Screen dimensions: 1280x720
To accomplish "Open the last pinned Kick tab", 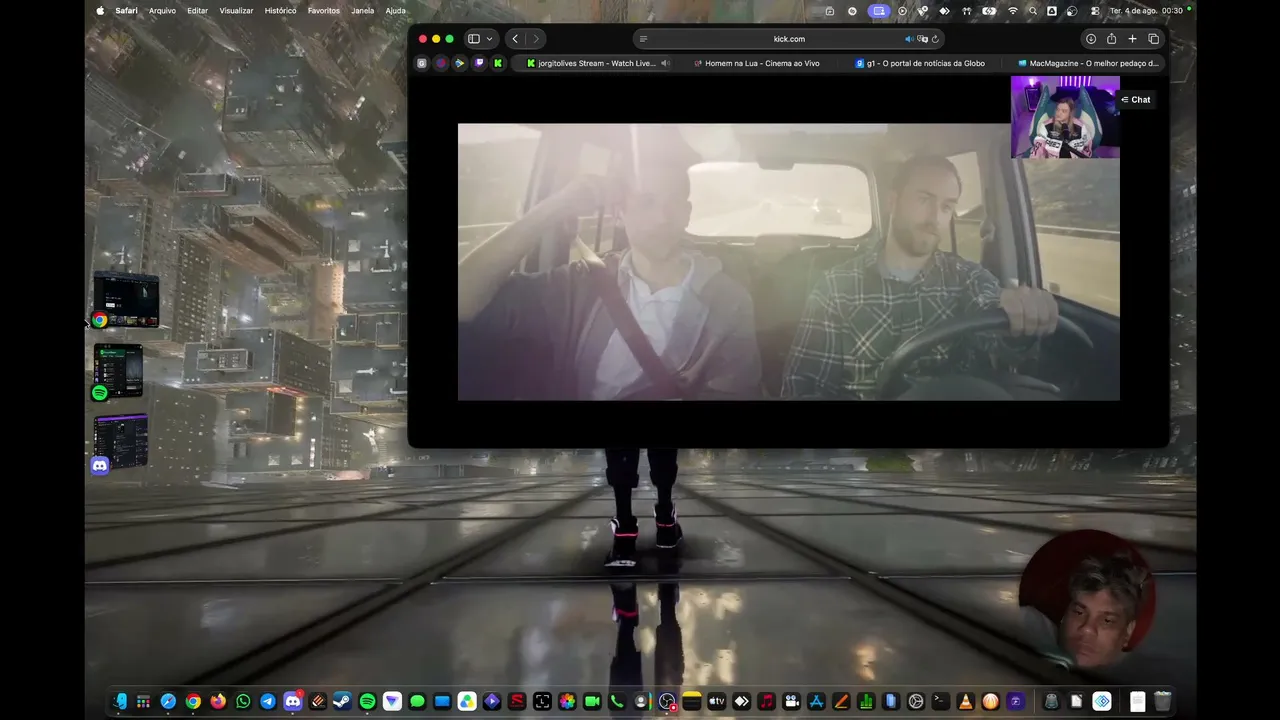I will pos(498,63).
